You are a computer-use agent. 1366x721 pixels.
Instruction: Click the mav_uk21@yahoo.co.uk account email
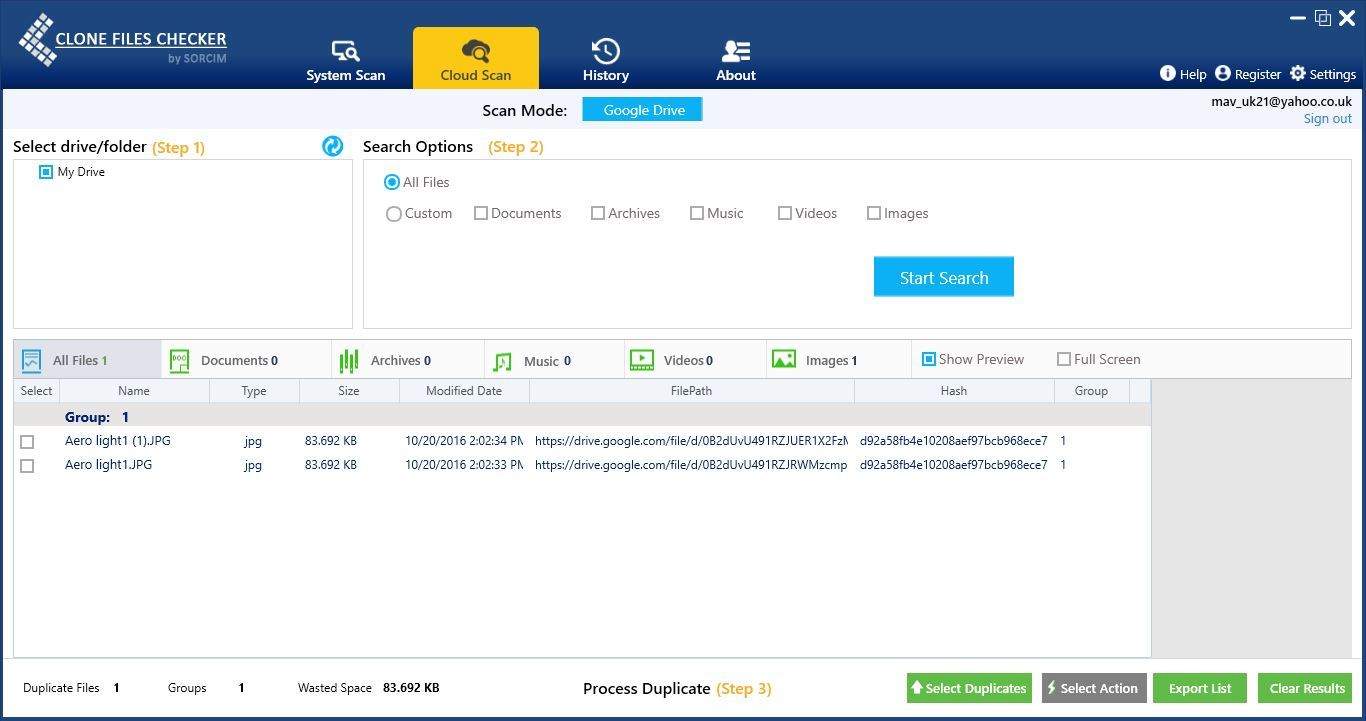coord(1281,101)
